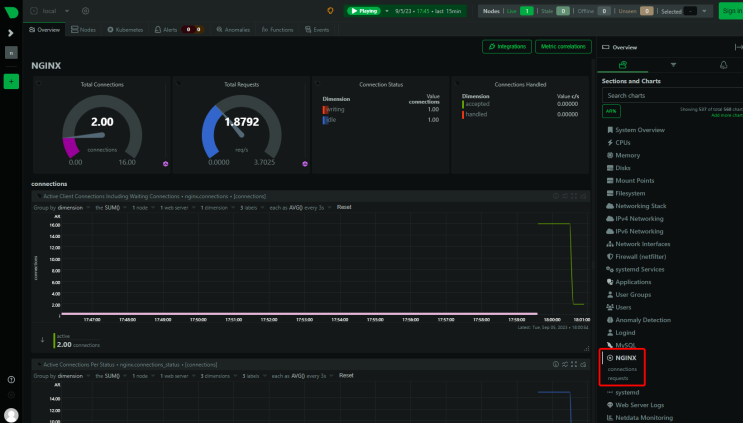Click the Add more charts link

[726, 115]
